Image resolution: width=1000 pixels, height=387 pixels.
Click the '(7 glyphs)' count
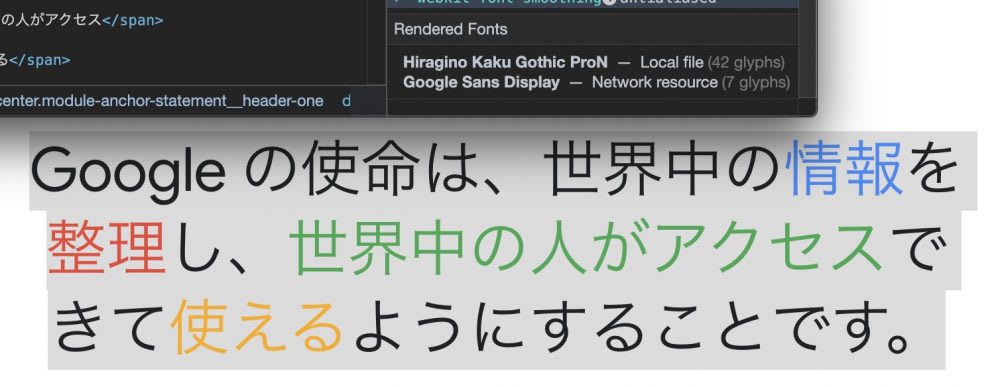[x=756, y=82]
